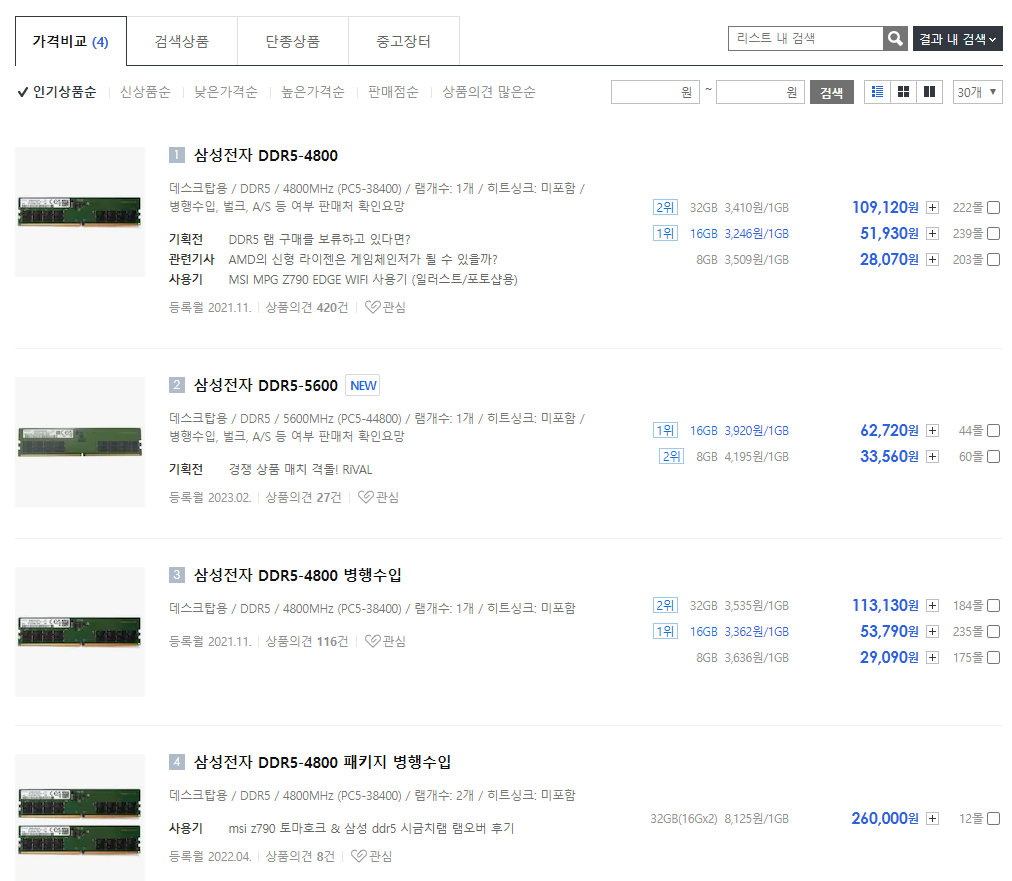The image size is (1012, 881).
Task: Sort by 신상품순
Action: [x=145, y=92]
